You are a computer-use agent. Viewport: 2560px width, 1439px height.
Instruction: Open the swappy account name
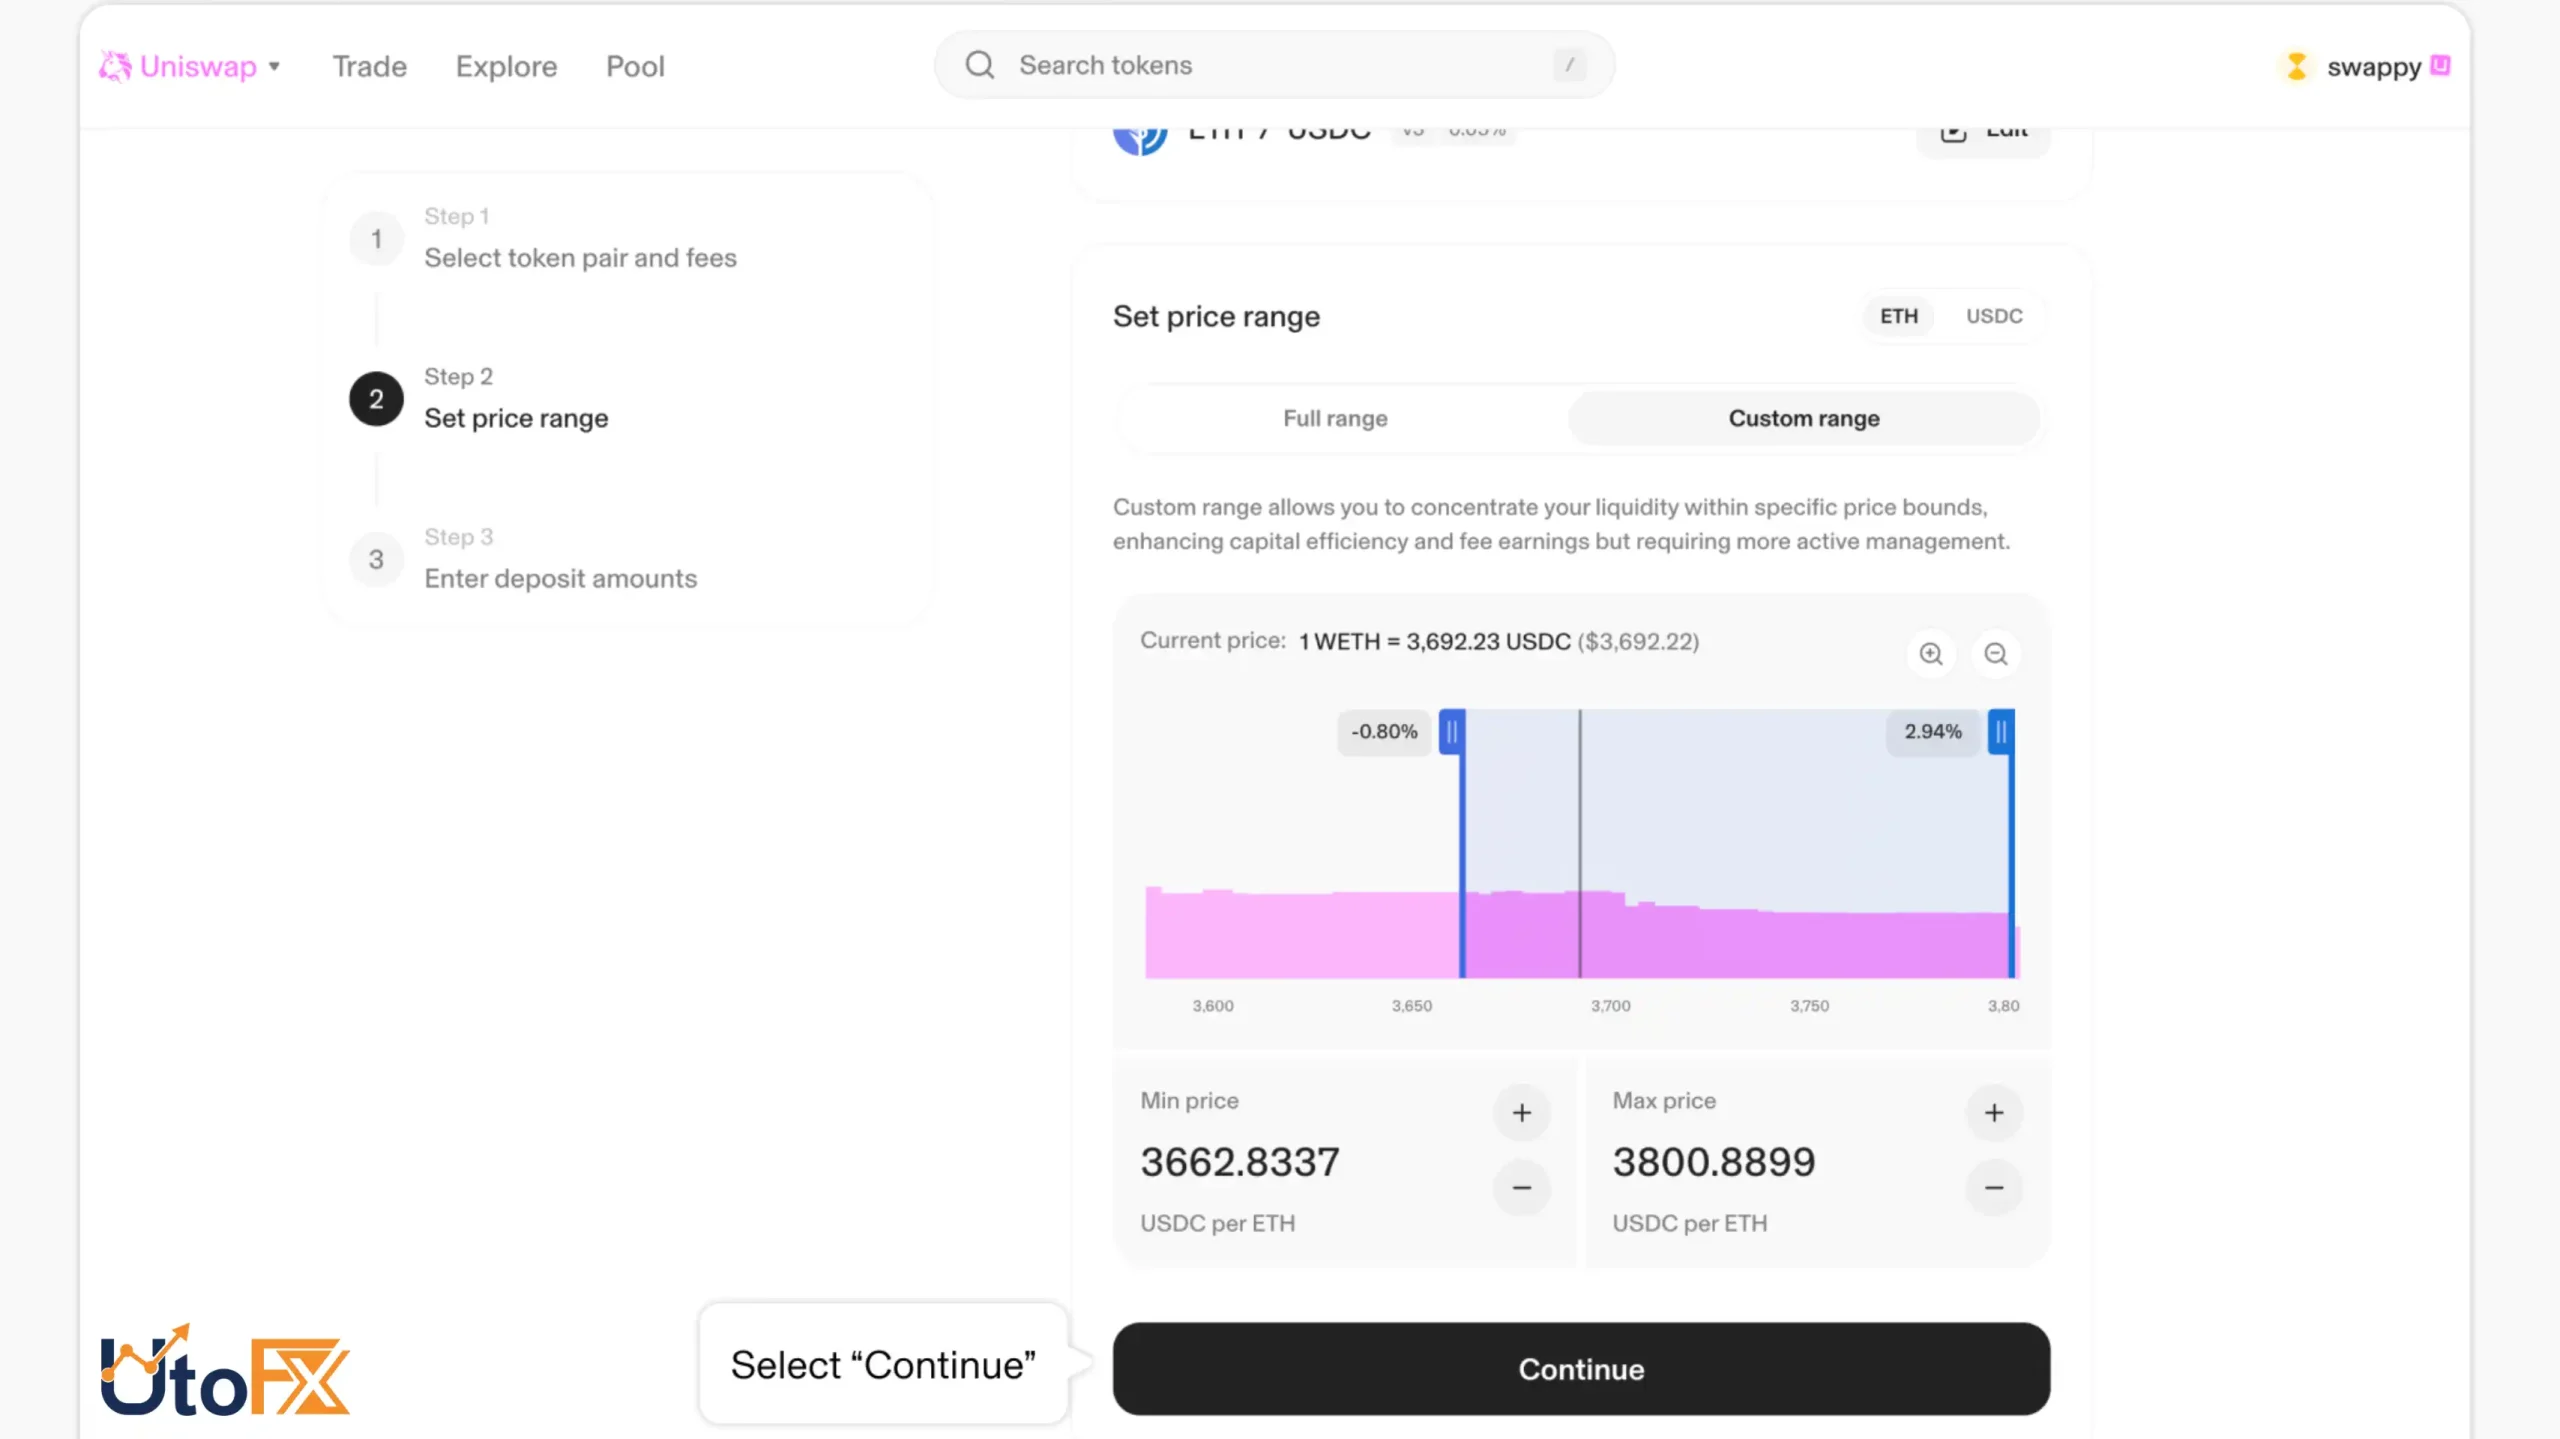coord(2374,67)
